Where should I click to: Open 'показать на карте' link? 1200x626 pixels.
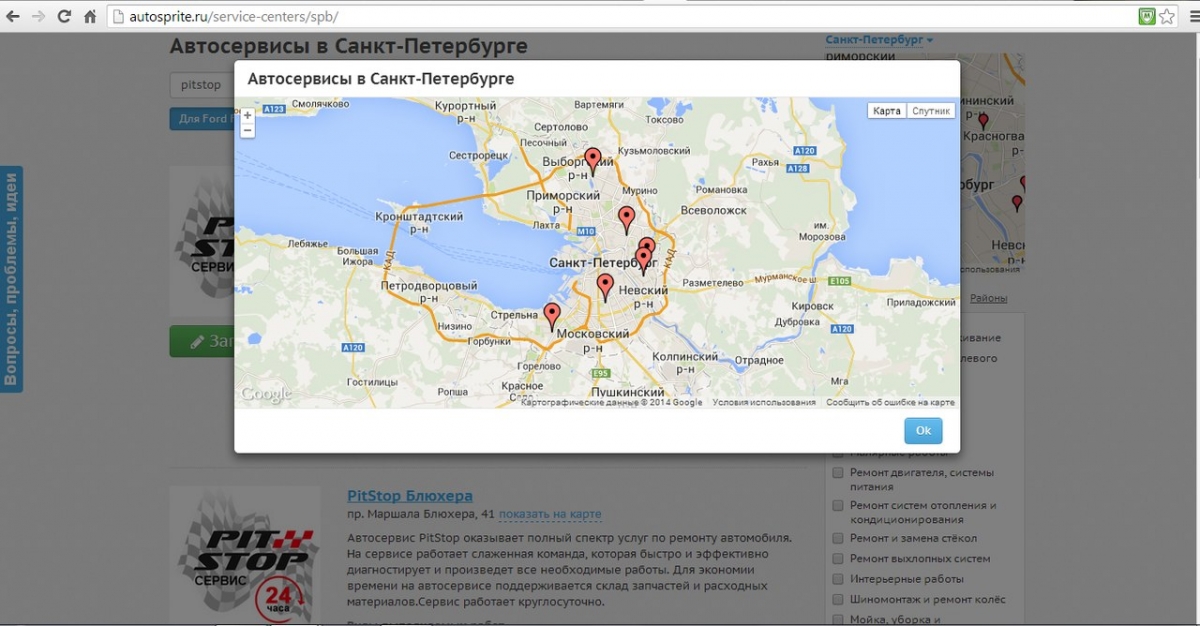tap(550, 515)
